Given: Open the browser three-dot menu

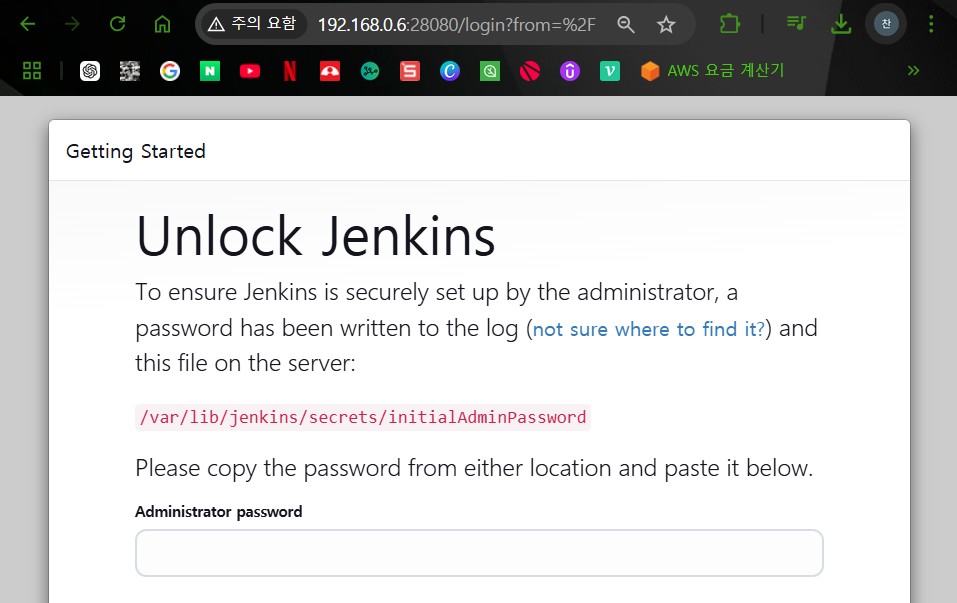Looking at the screenshot, I should pyautogui.click(x=931, y=24).
